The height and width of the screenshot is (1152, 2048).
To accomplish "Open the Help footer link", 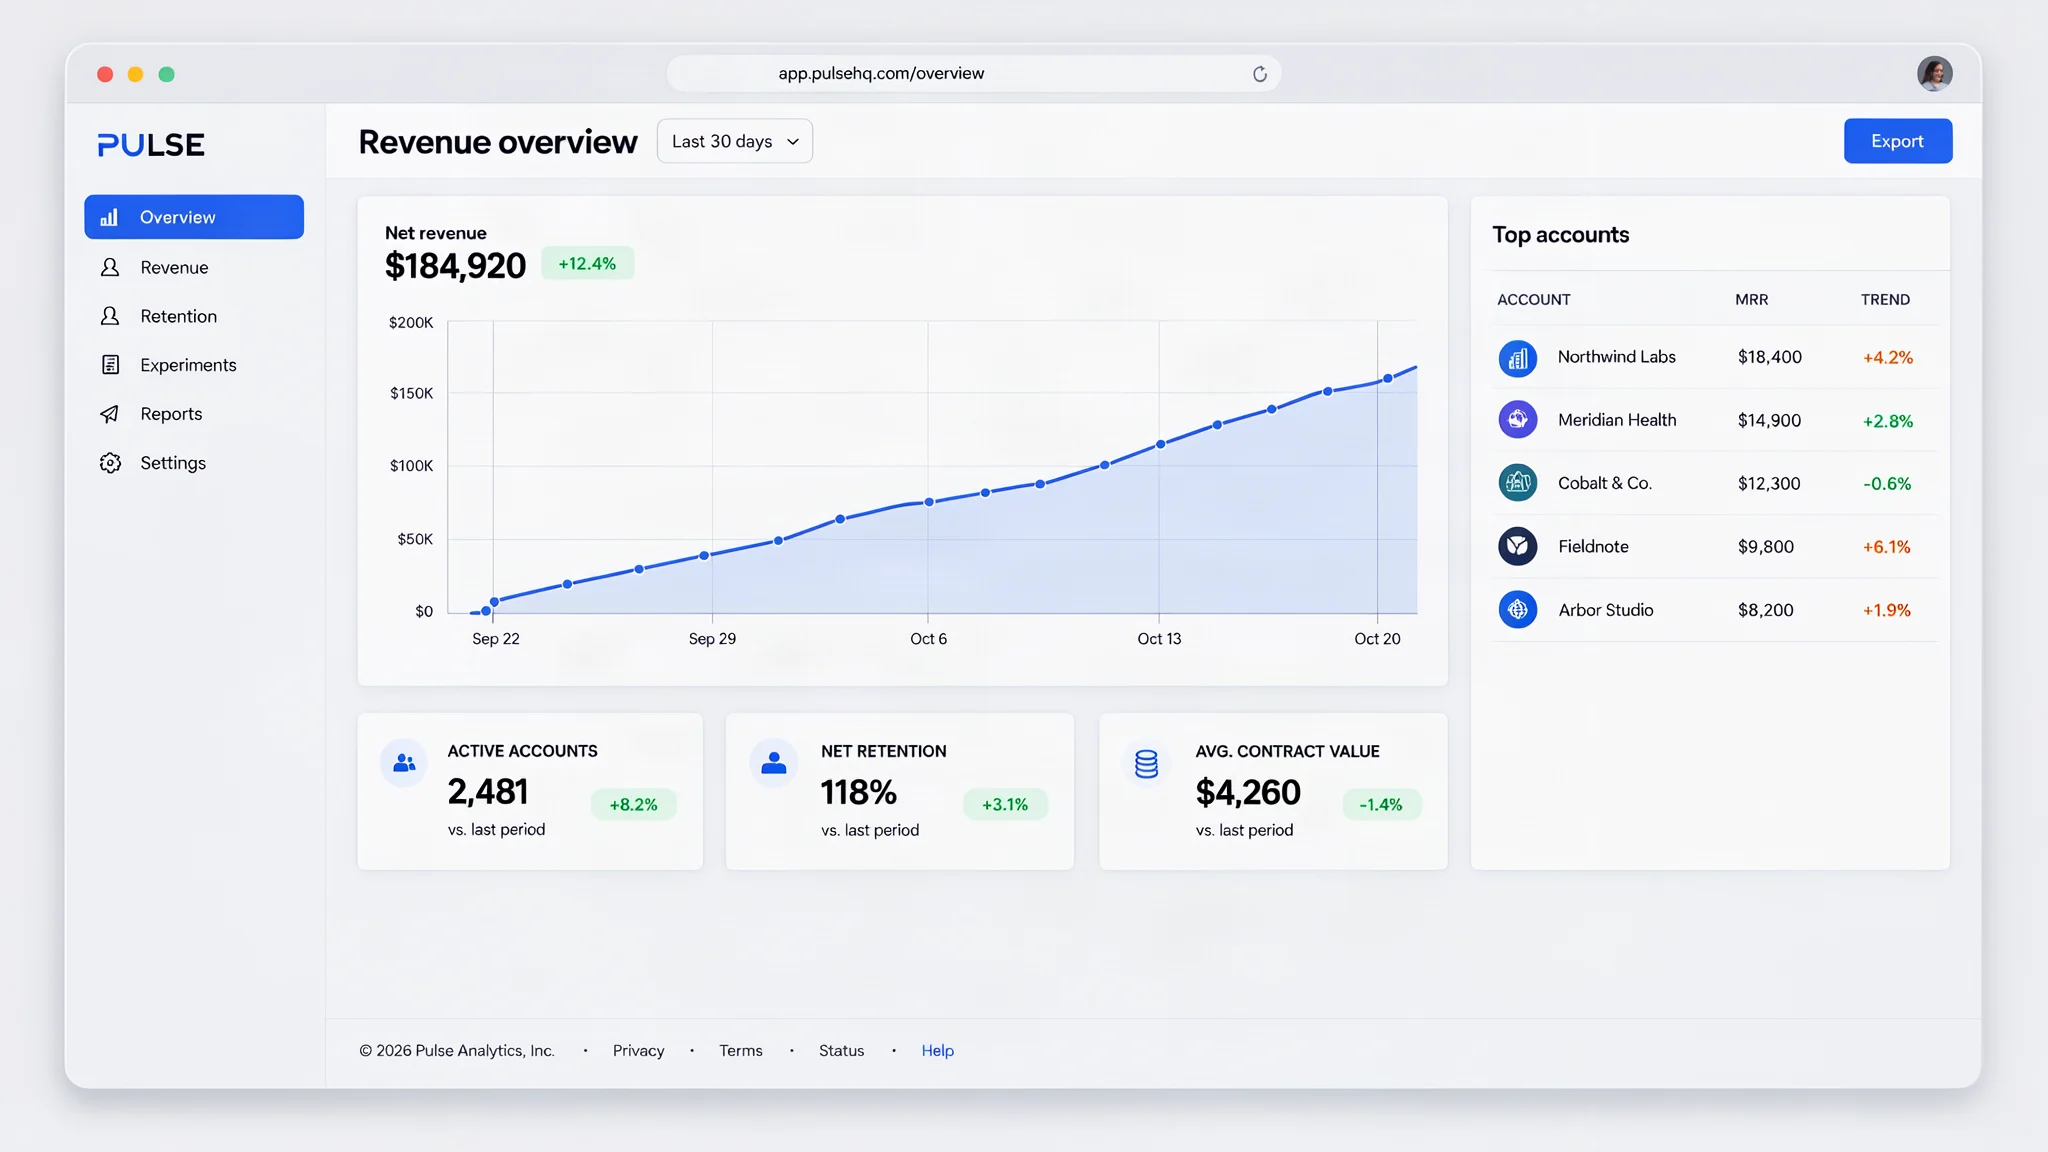I will coord(937,1050).
